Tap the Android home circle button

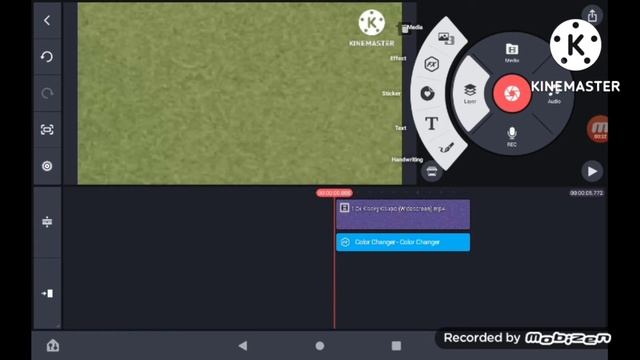(320, 346)
